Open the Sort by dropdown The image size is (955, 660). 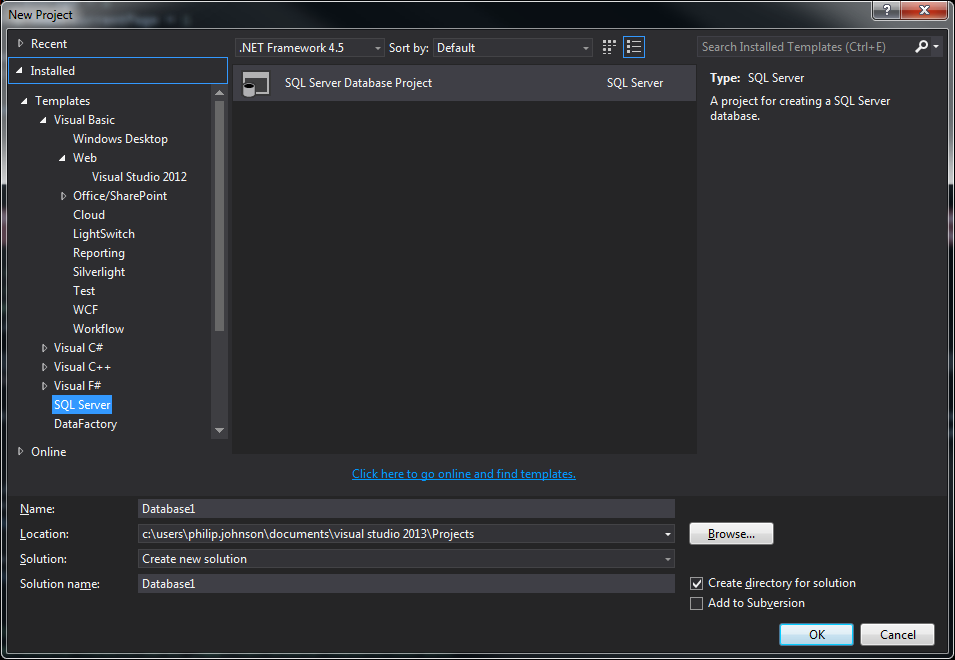tap(514, 48)
